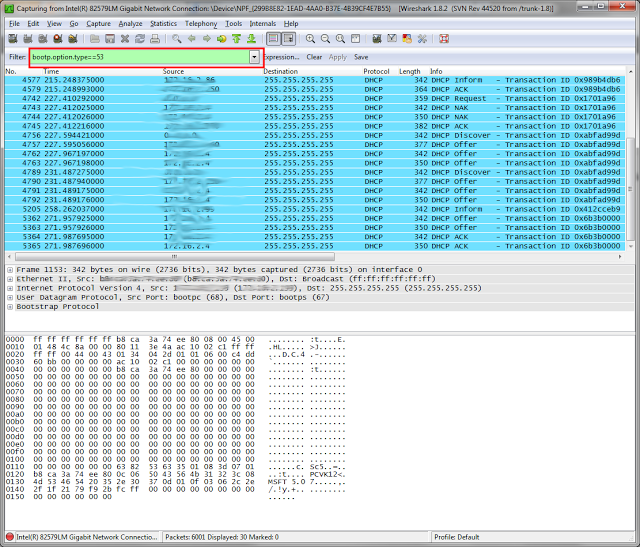Viewport: 640px width, 547px height.
Task: Click the zoom out toolbar icon
Action: pos(326,38)
